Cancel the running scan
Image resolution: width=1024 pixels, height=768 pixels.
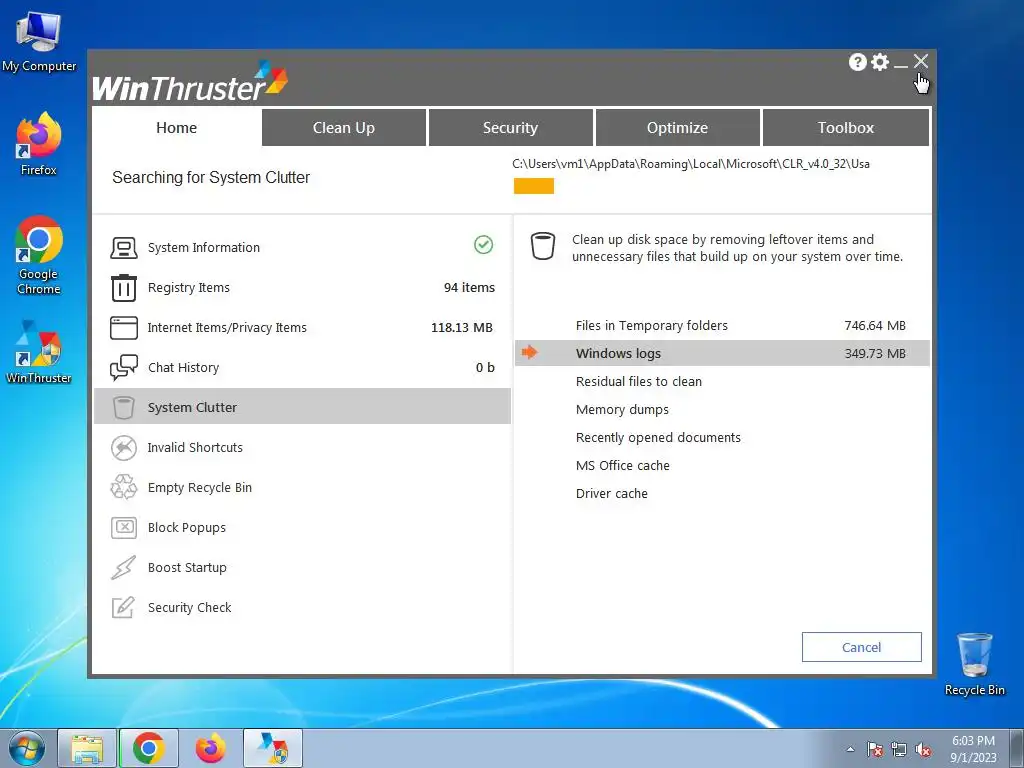point(861,647)
